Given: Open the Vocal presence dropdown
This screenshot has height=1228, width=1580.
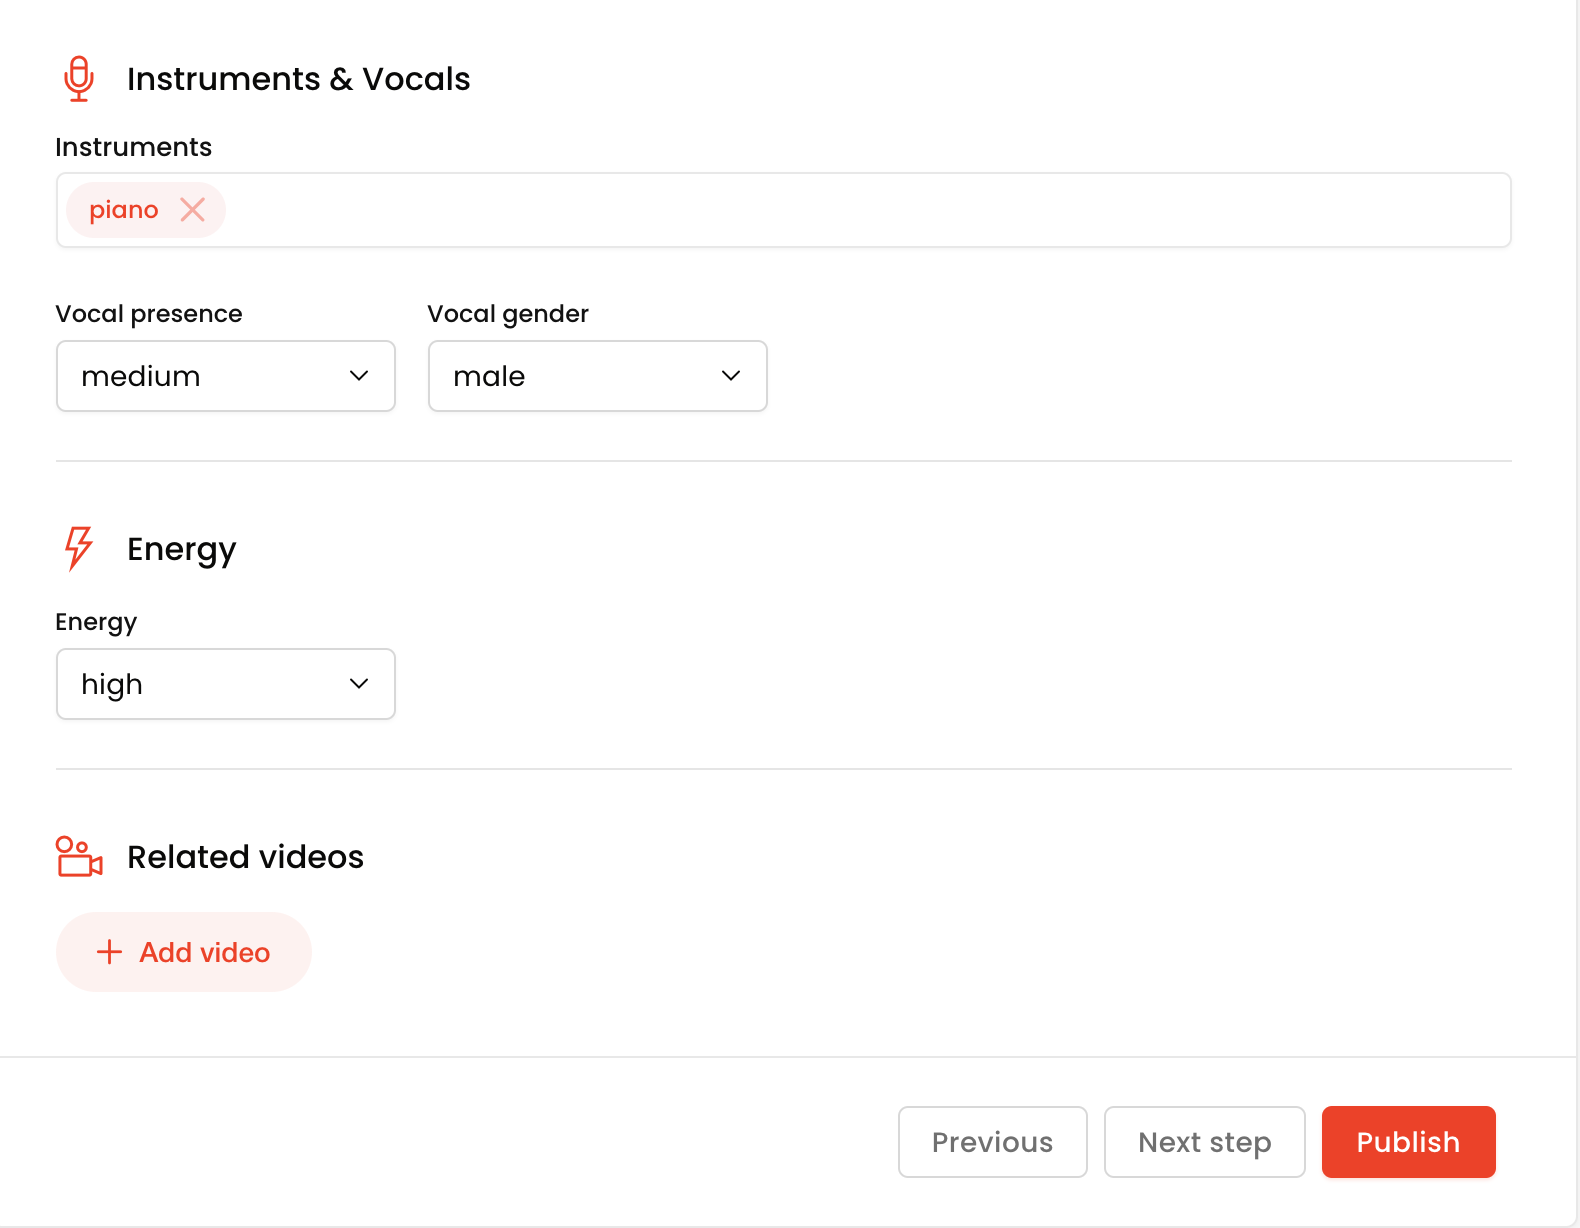Looking at the screenshot, I should click(225, 376).
